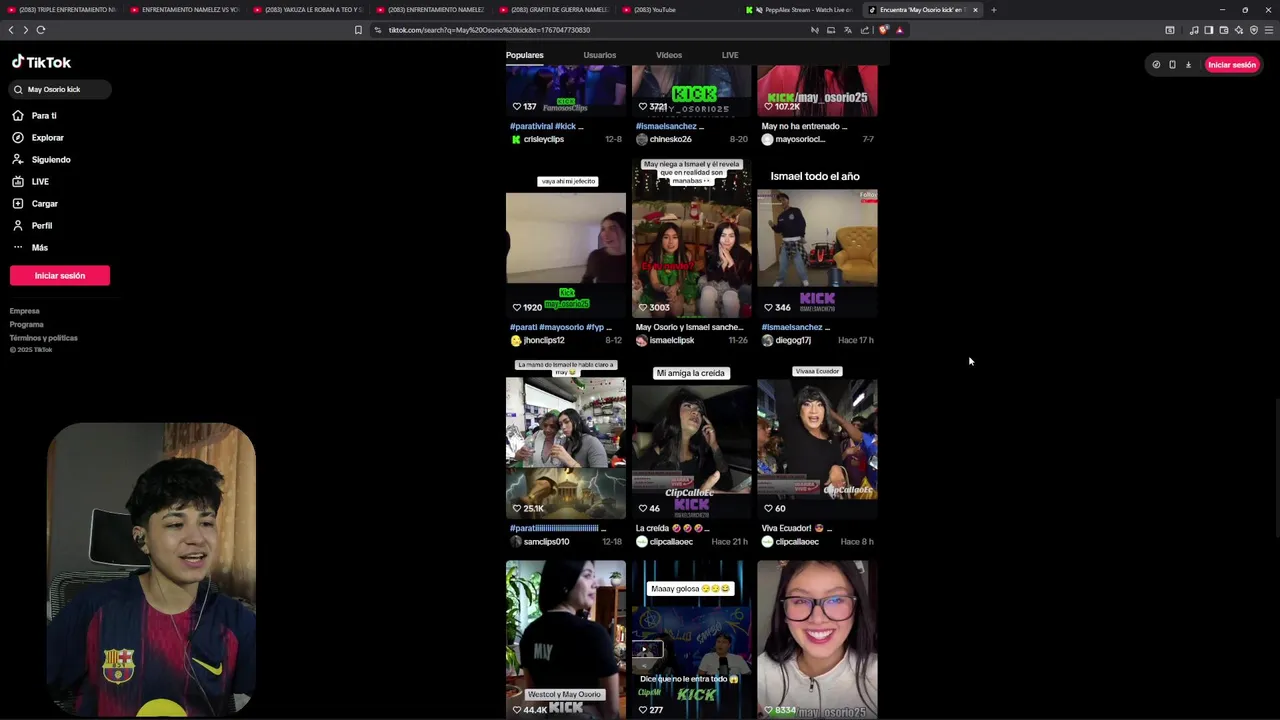Open 'La mamá de Ismael' video thumbnail
Screen dimensions: 1280x720
pos(566,439)
